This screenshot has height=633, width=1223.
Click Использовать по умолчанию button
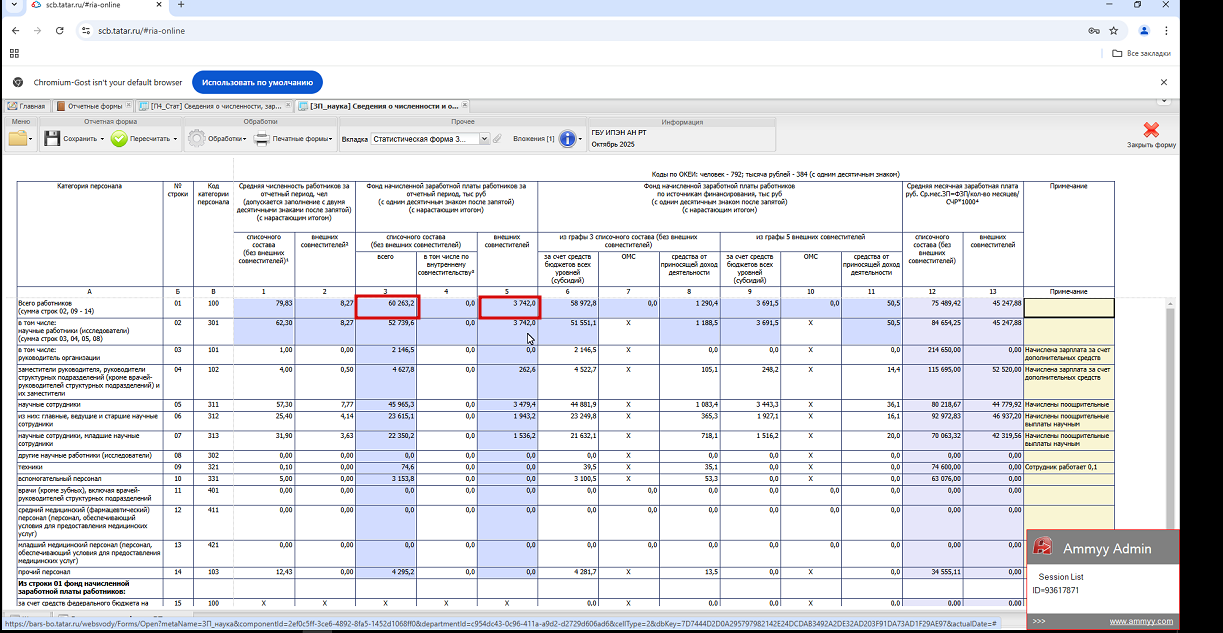coord(257,82)
